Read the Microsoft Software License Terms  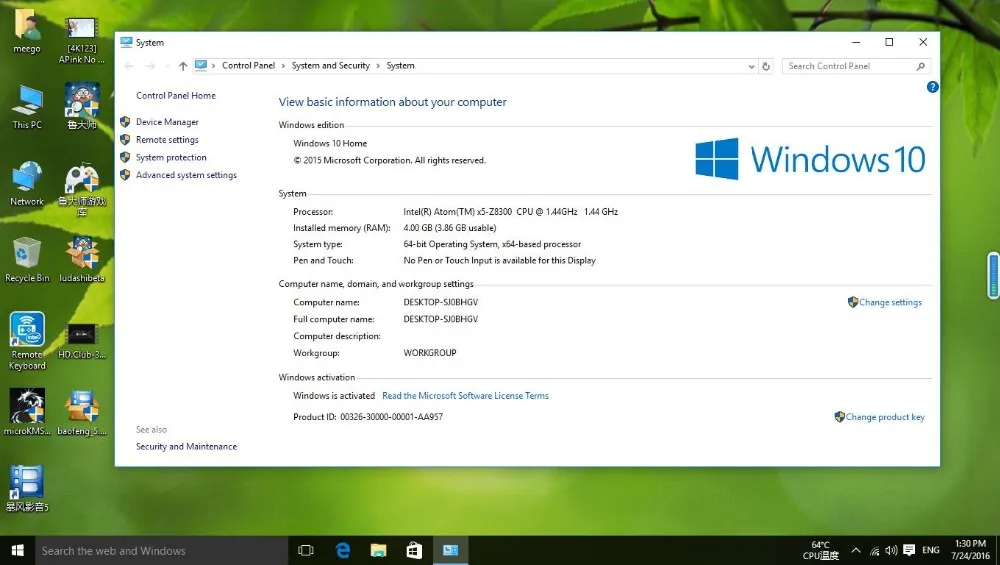click(x=465, y=395)
